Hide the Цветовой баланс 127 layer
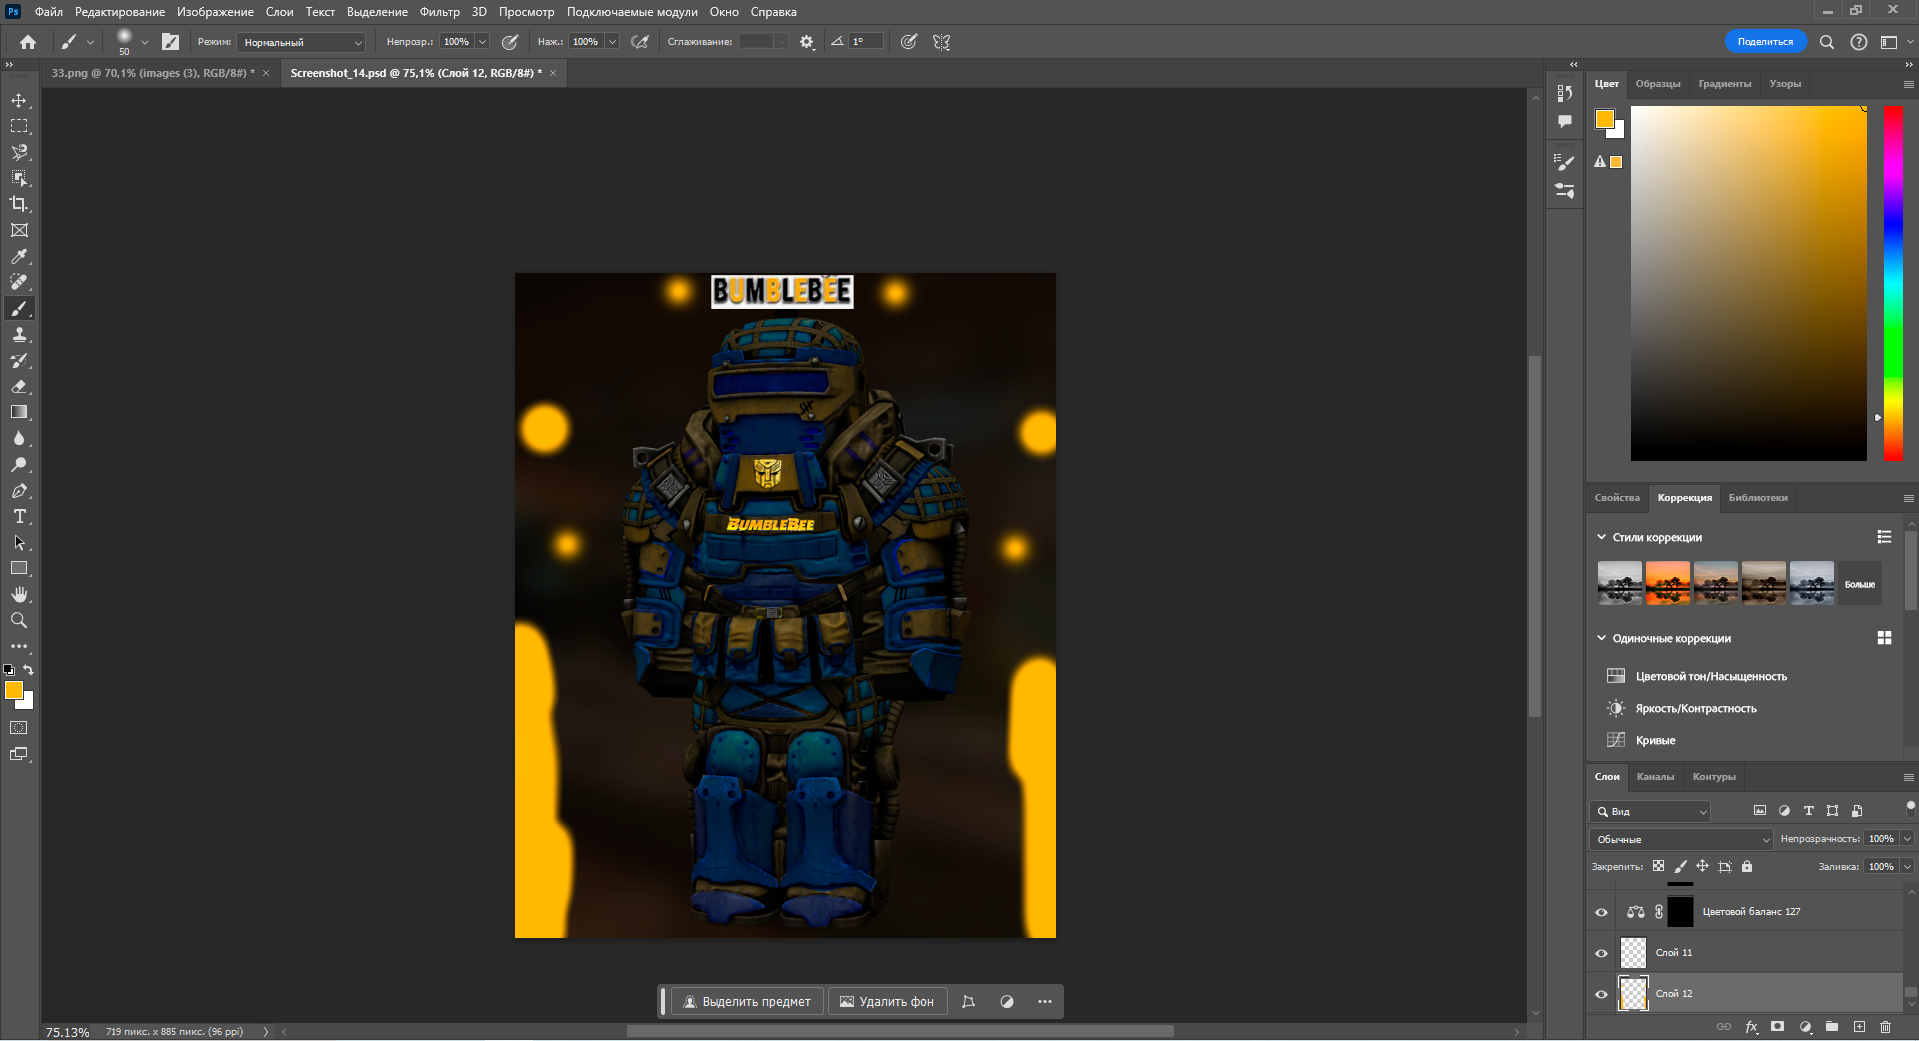 (1601, 912)
